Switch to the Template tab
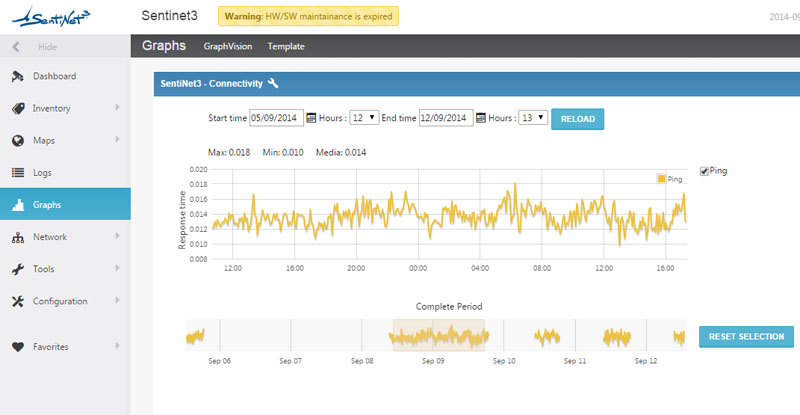Image resolution: width=800 pixels, height=415 pixels. [286, 46]
